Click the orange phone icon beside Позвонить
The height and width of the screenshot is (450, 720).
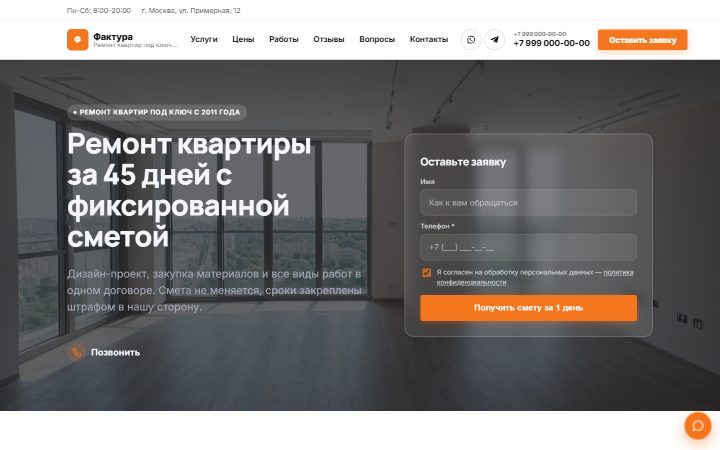[76, 352]
